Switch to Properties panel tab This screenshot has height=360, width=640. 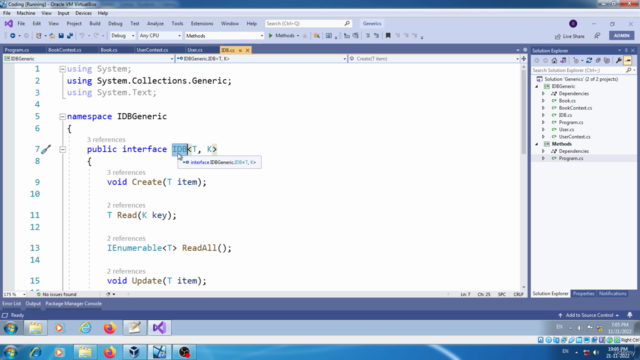pos(583,294)
